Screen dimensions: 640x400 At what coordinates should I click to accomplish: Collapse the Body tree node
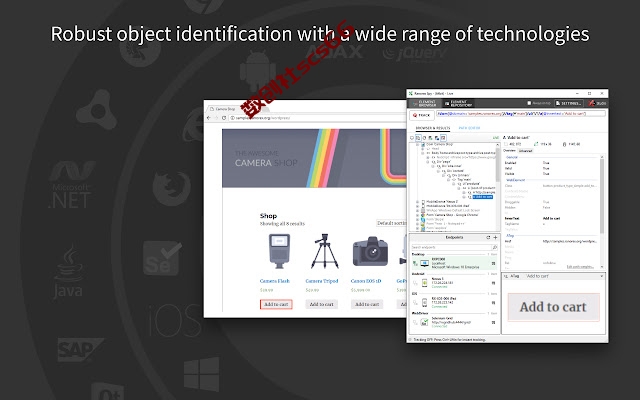click(423, 153)
